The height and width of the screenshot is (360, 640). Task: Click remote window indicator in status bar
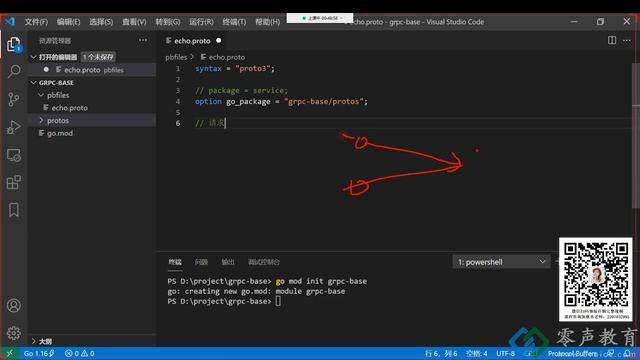(9, 353)
